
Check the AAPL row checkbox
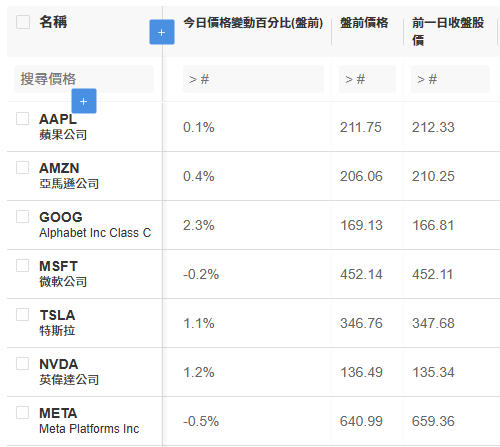23,118
